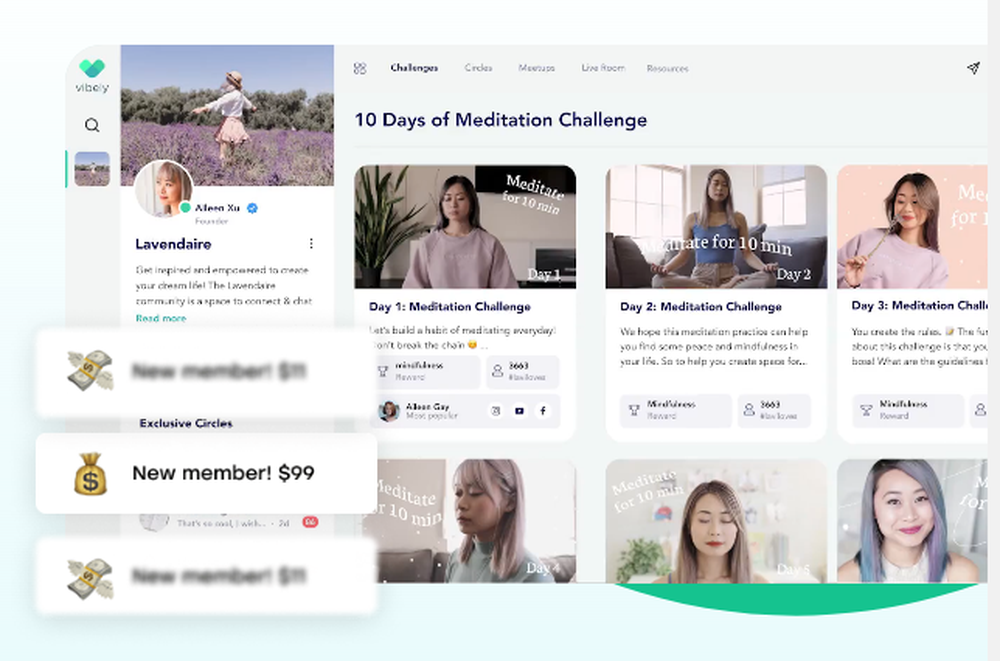Viewport: 1000px width, 661px height.
Task: Click the 'New member! $99' notification
Action: pyautogui.click(x=207, y=473)
